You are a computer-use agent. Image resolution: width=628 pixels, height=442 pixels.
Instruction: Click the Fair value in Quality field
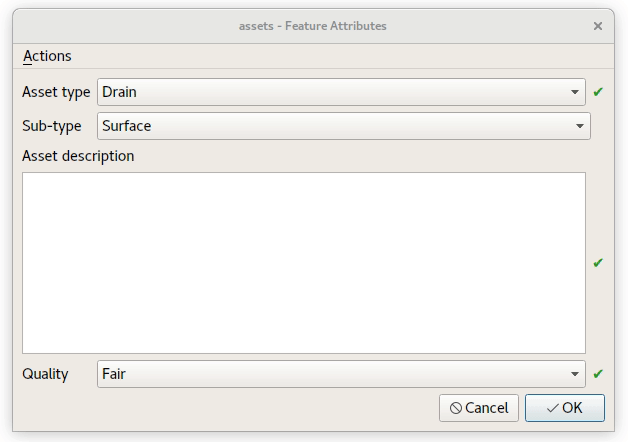click(114, 374)
